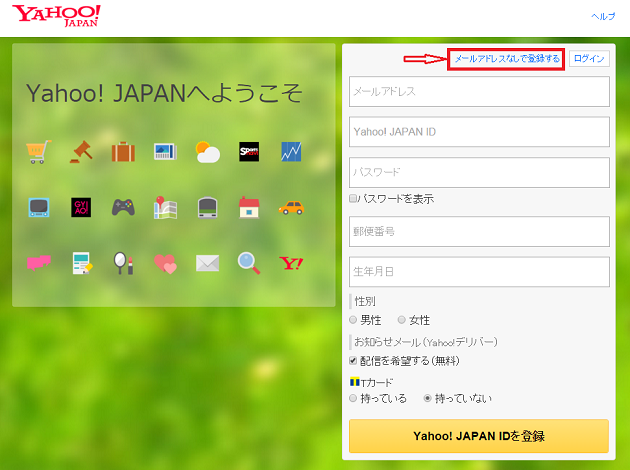Click the magnifying glass search icon
This screenshot has height=470, width=630.
pyautogui.click(x=249, y=263)
